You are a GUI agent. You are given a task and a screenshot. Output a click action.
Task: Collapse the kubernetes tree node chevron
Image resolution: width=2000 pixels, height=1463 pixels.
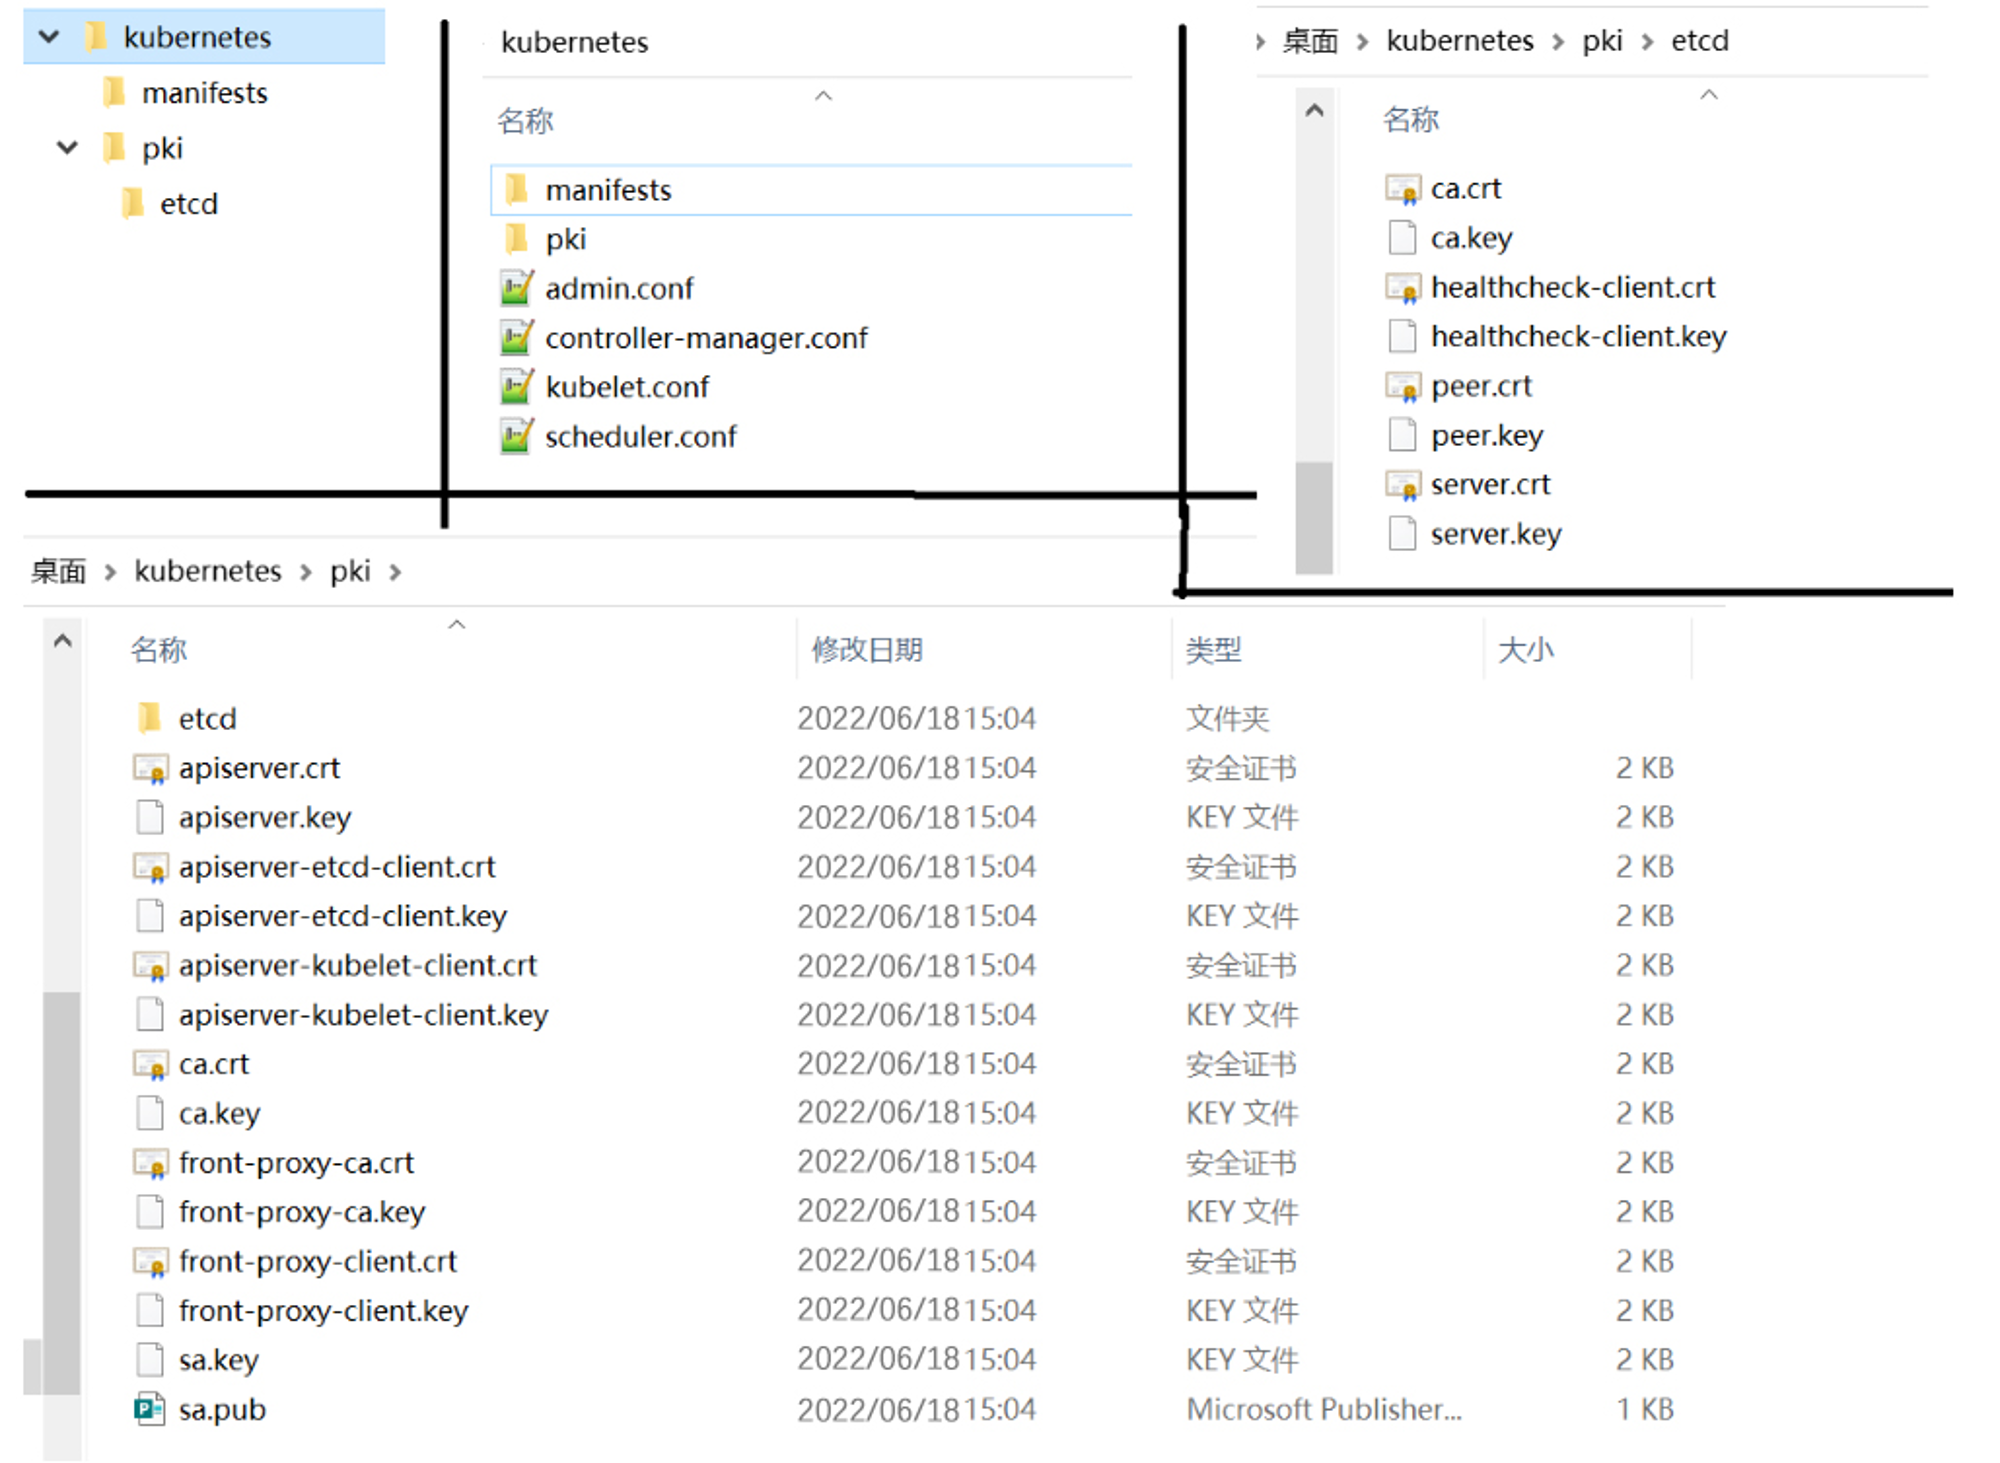pos(49,37)
